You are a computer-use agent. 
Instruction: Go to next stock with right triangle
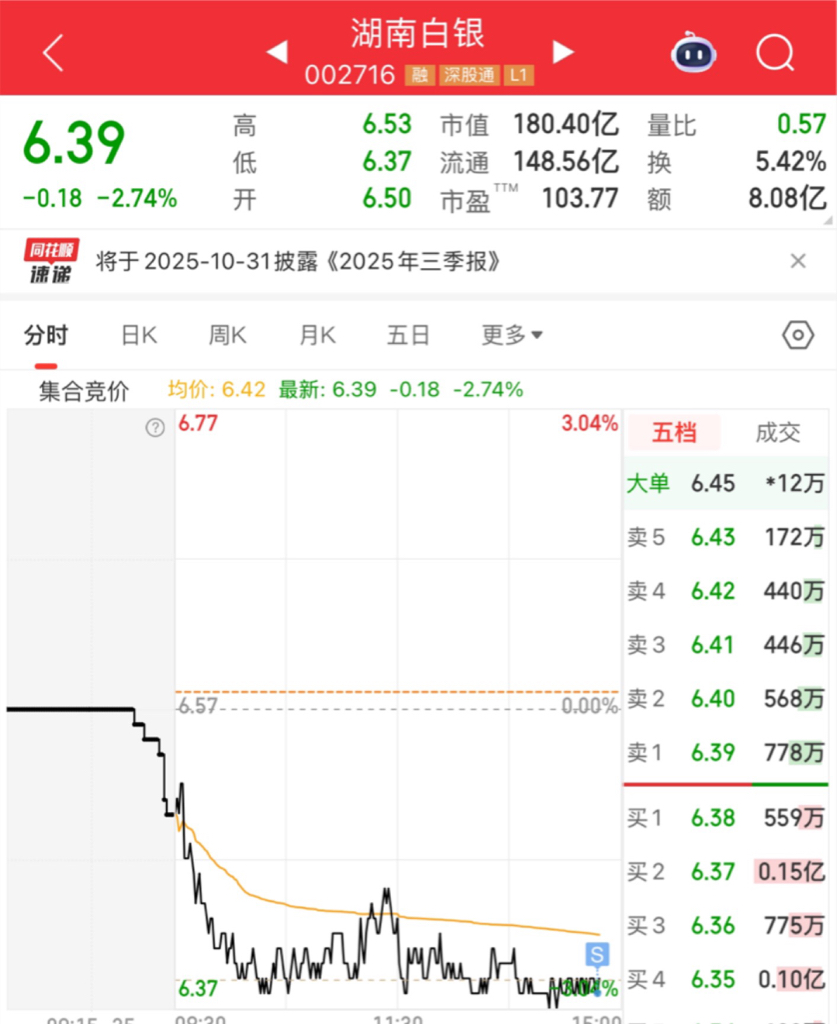[562, 52]
